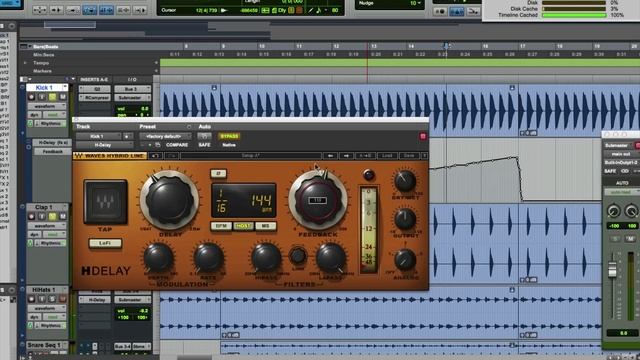Click the Feedback automation lane label
640x360 pixels.
pyautogui.click(x=53, y=151)
